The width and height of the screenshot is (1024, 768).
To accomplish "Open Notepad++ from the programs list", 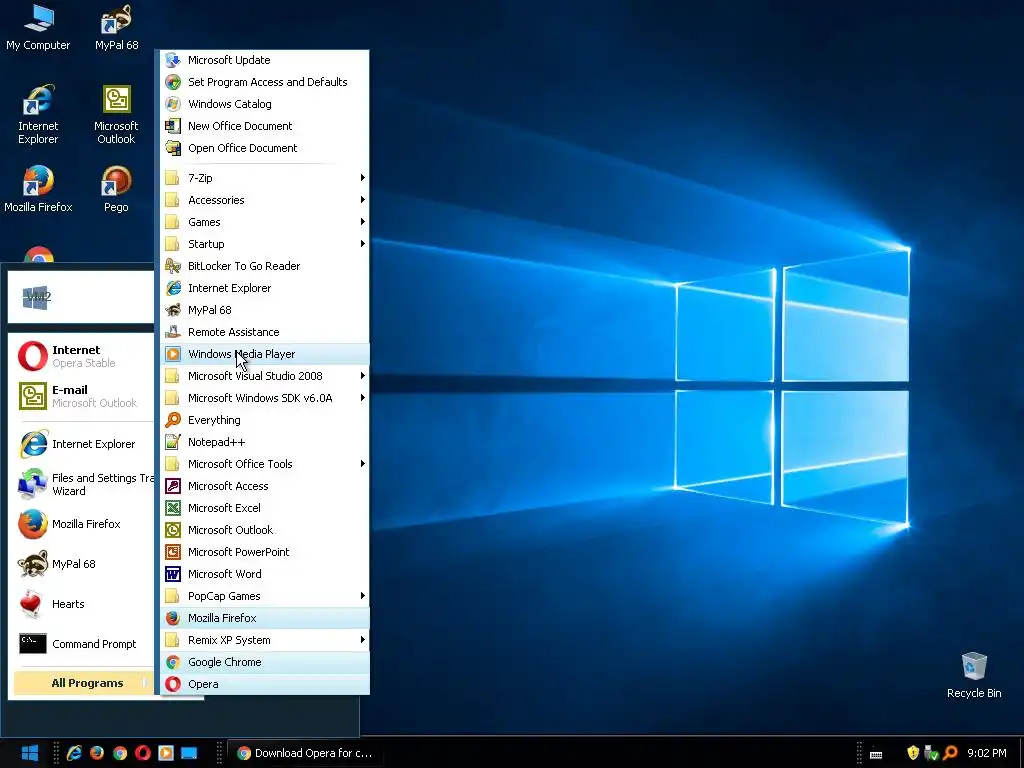I will pos(265,442).
